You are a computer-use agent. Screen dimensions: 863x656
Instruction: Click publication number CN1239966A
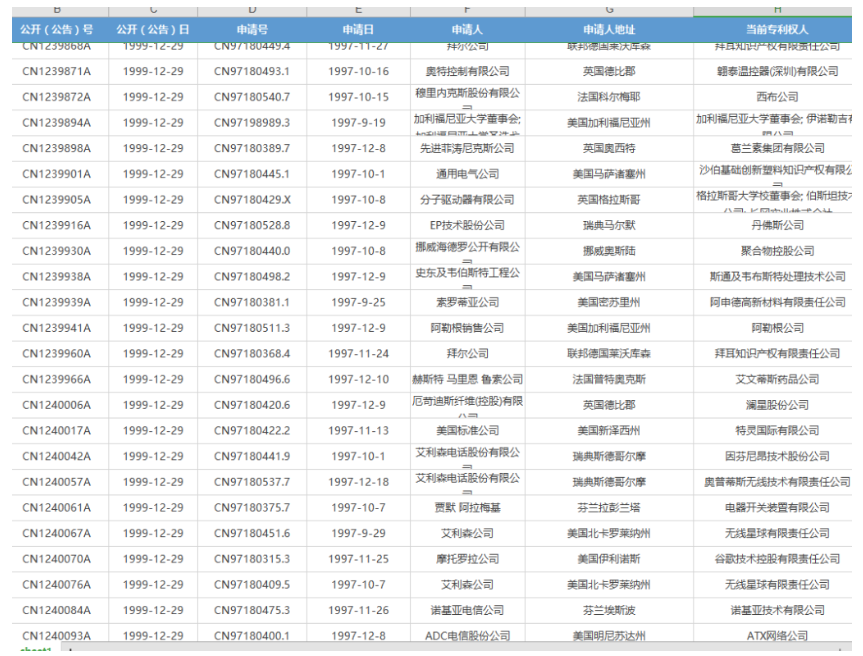tap(57, 379)
